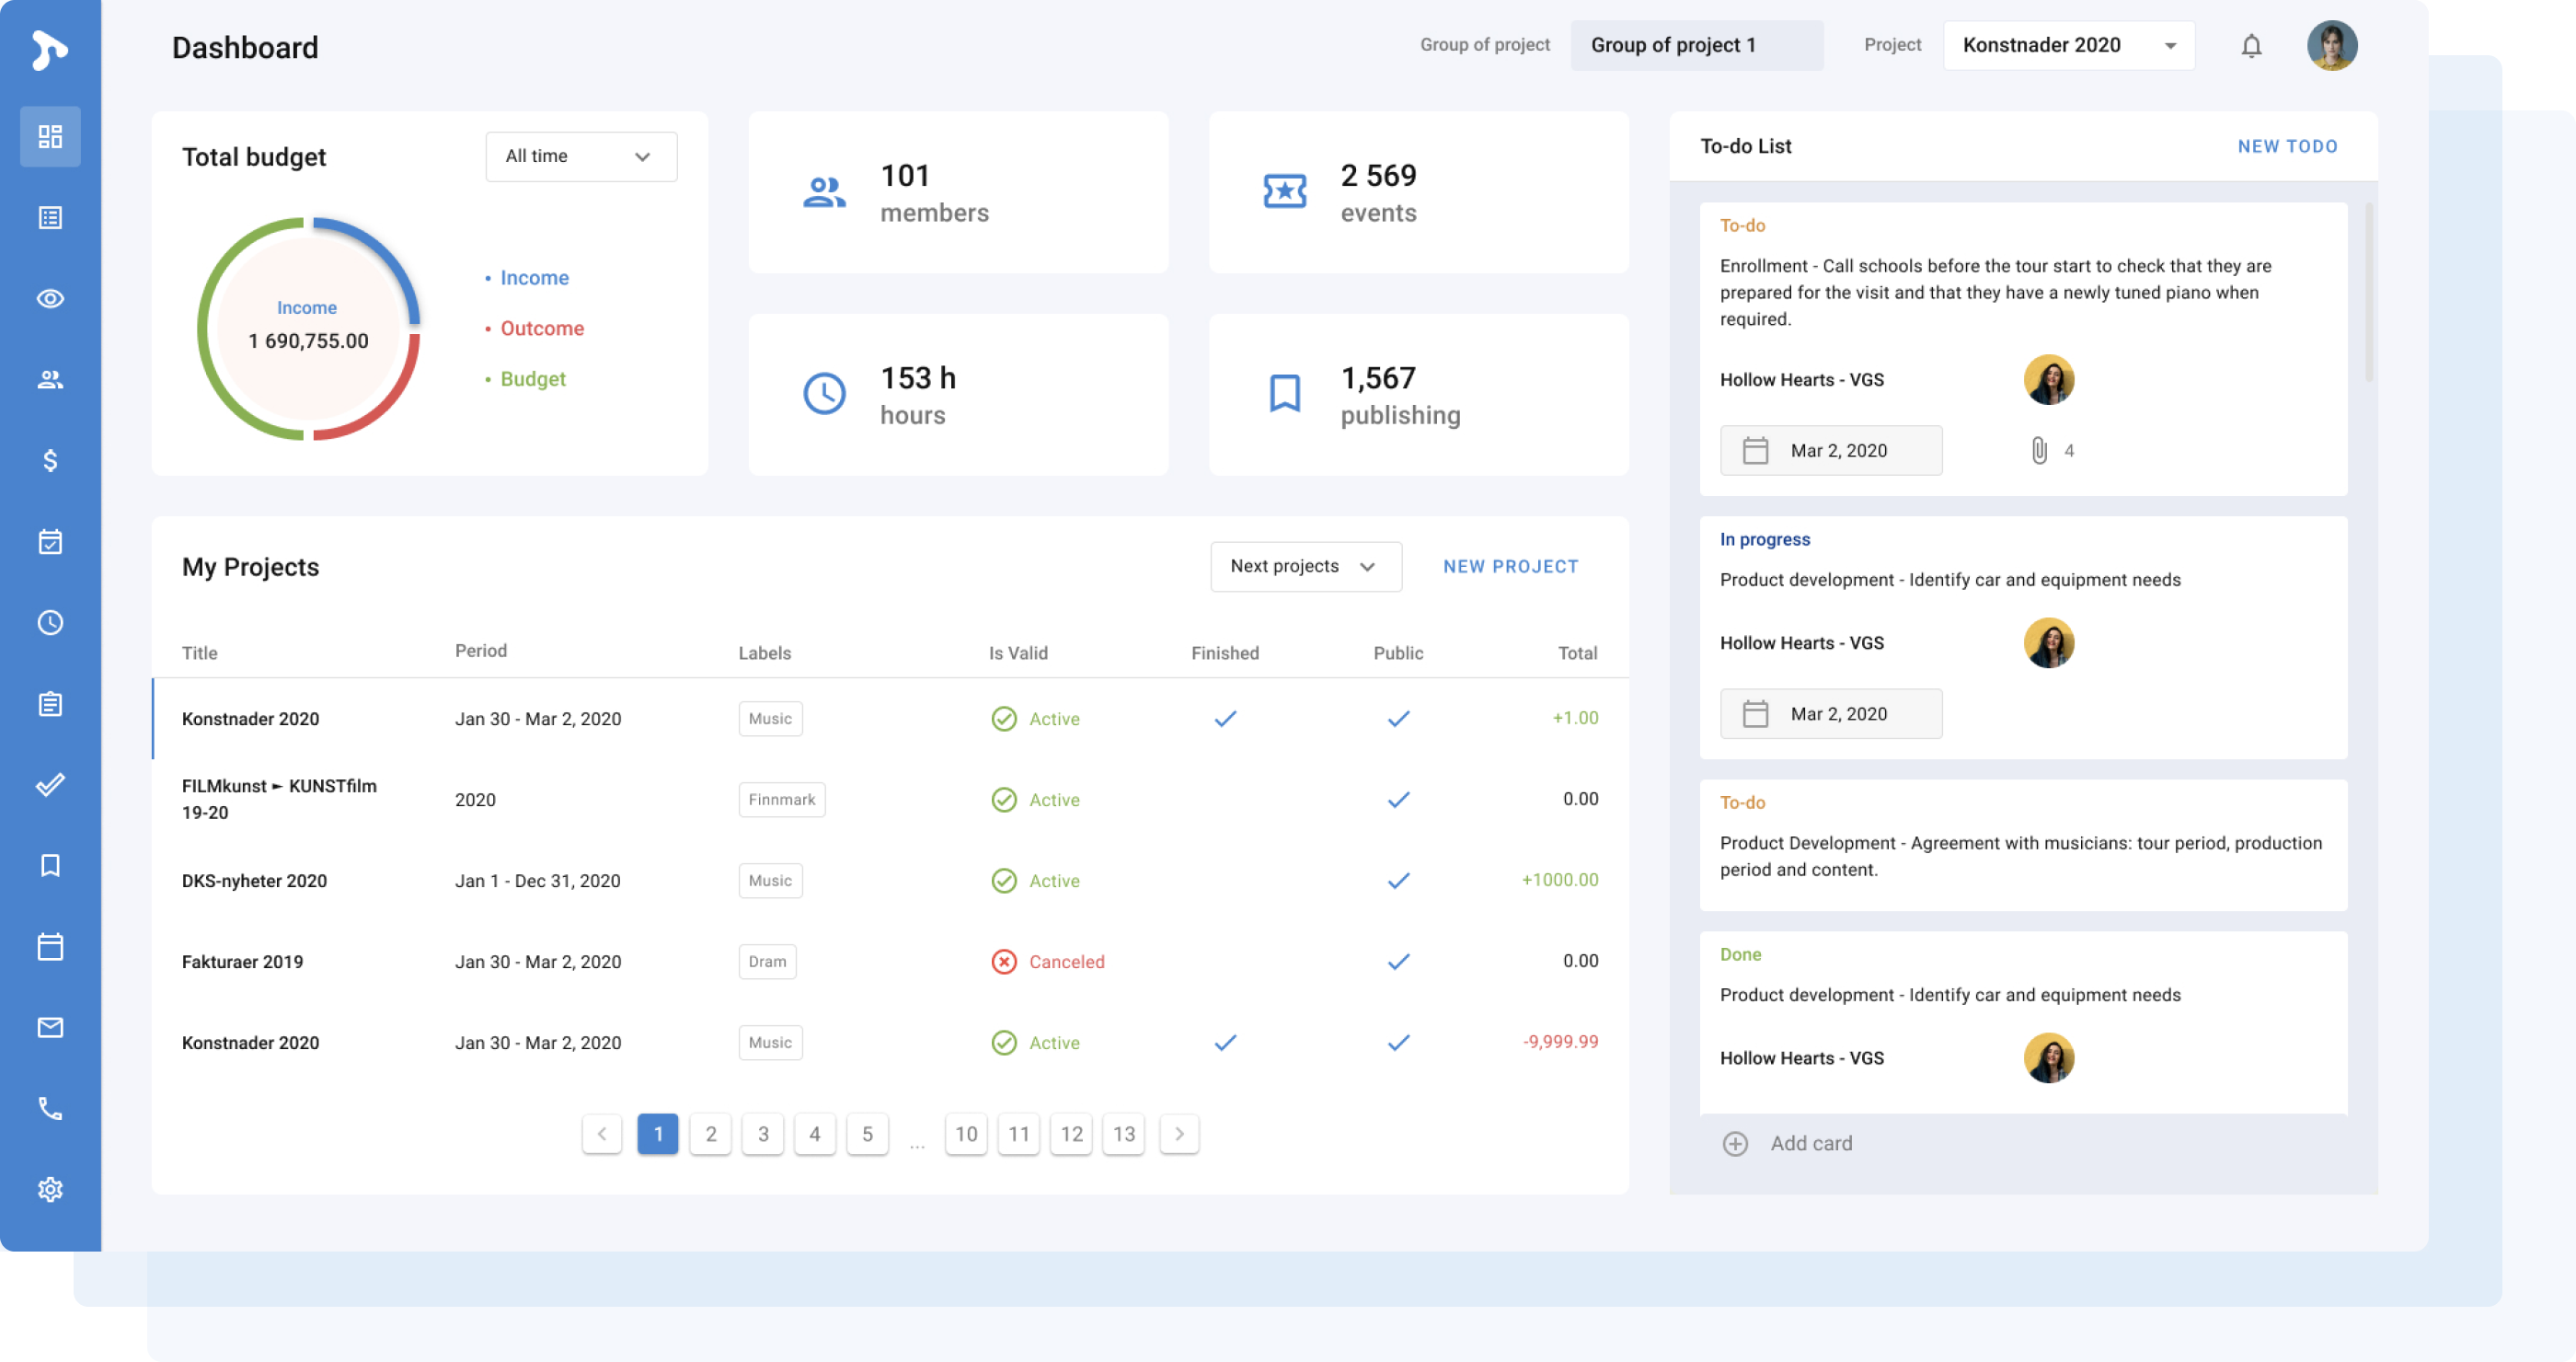Go to page 13 of projects
The height and width of the screenshot is (1362, 2576).
click(x=1123, y=1133)
